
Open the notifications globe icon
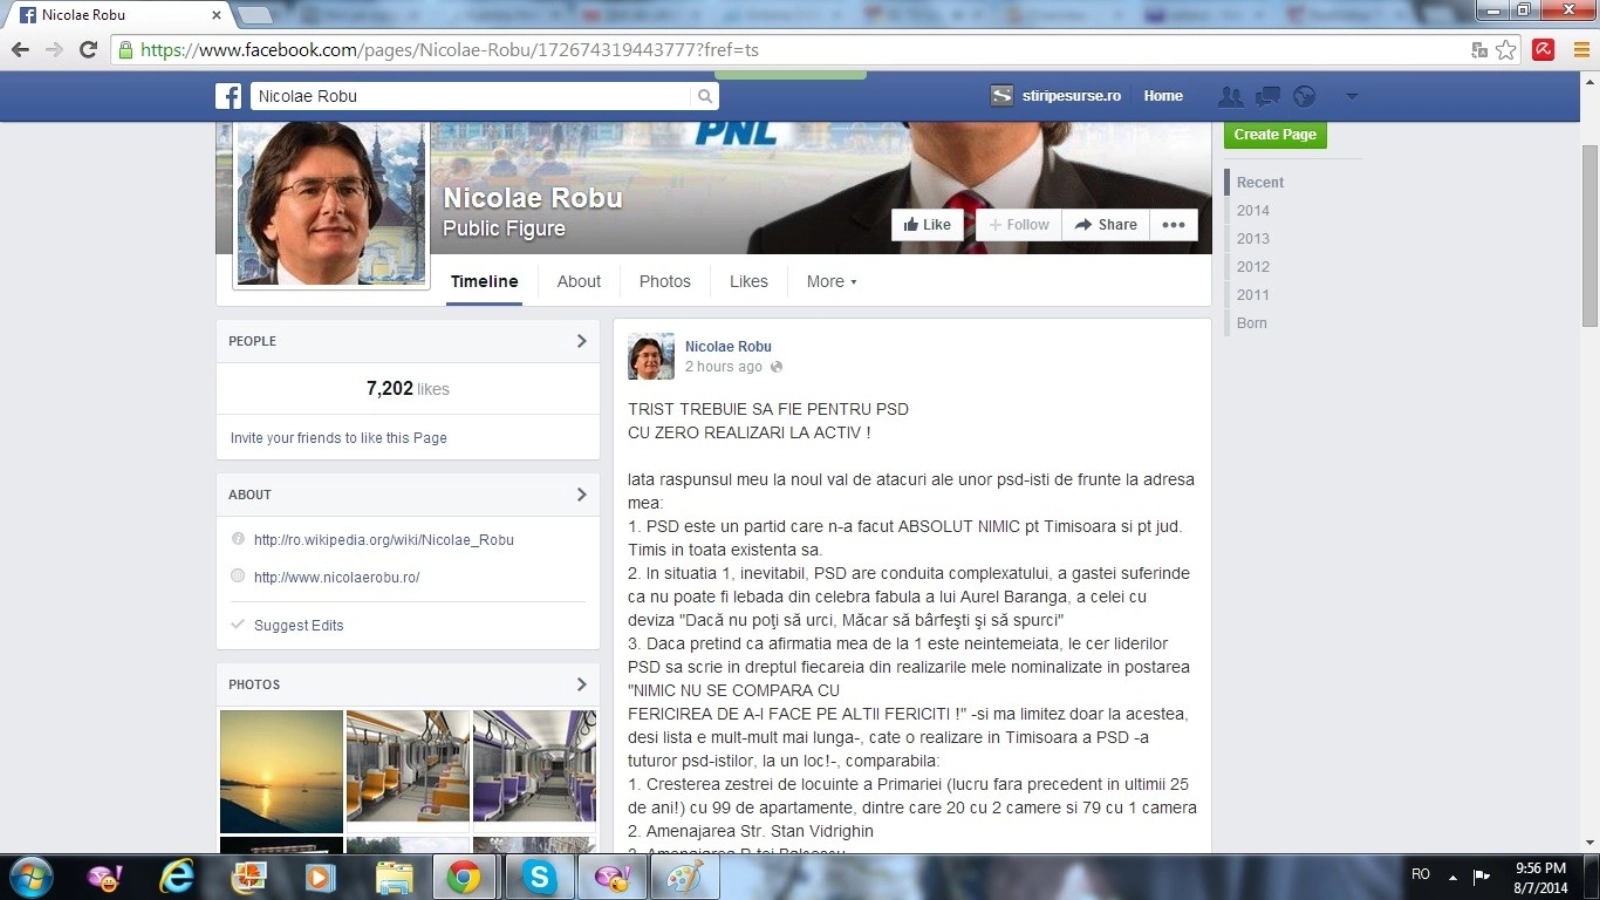1304,96
